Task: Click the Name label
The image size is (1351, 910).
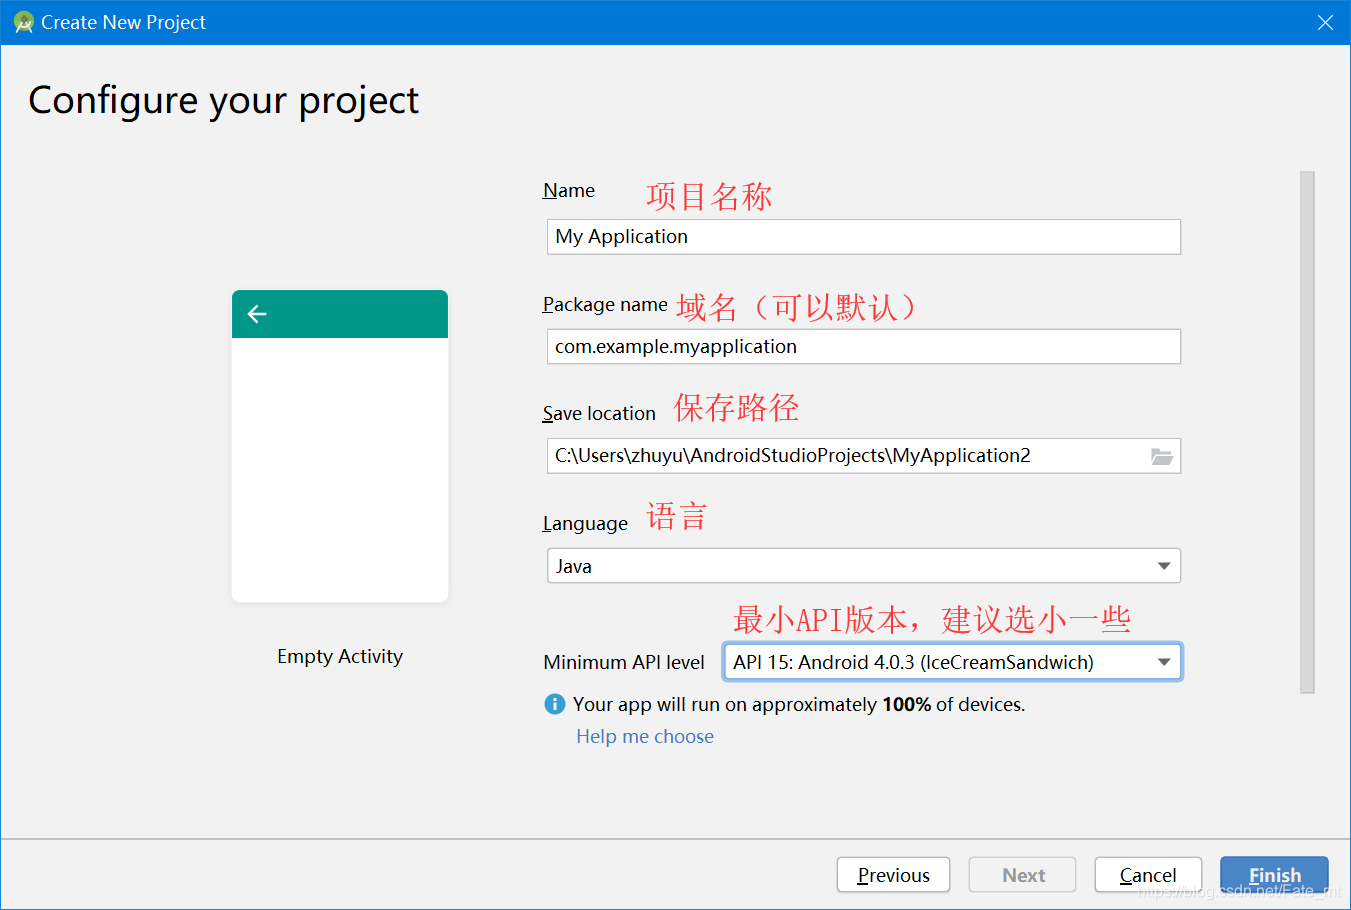Action: coord(568,190)
